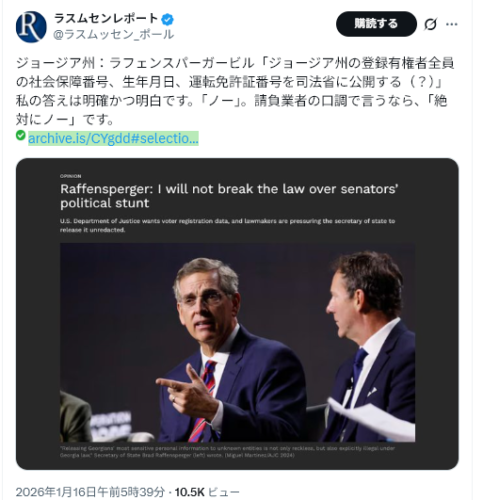The height and width of the screenshot is (500, 483).
Task: Open the archive.is/CYgdd link
Action: pyautogui.click(x=113, y=138)
